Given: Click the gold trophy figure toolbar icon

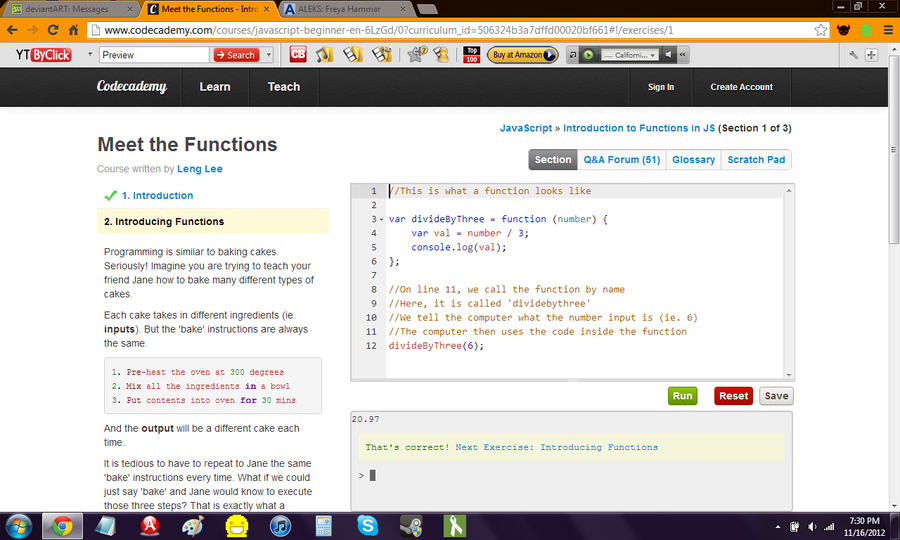Looking at the screenshot, I should [x=441, y=55].
